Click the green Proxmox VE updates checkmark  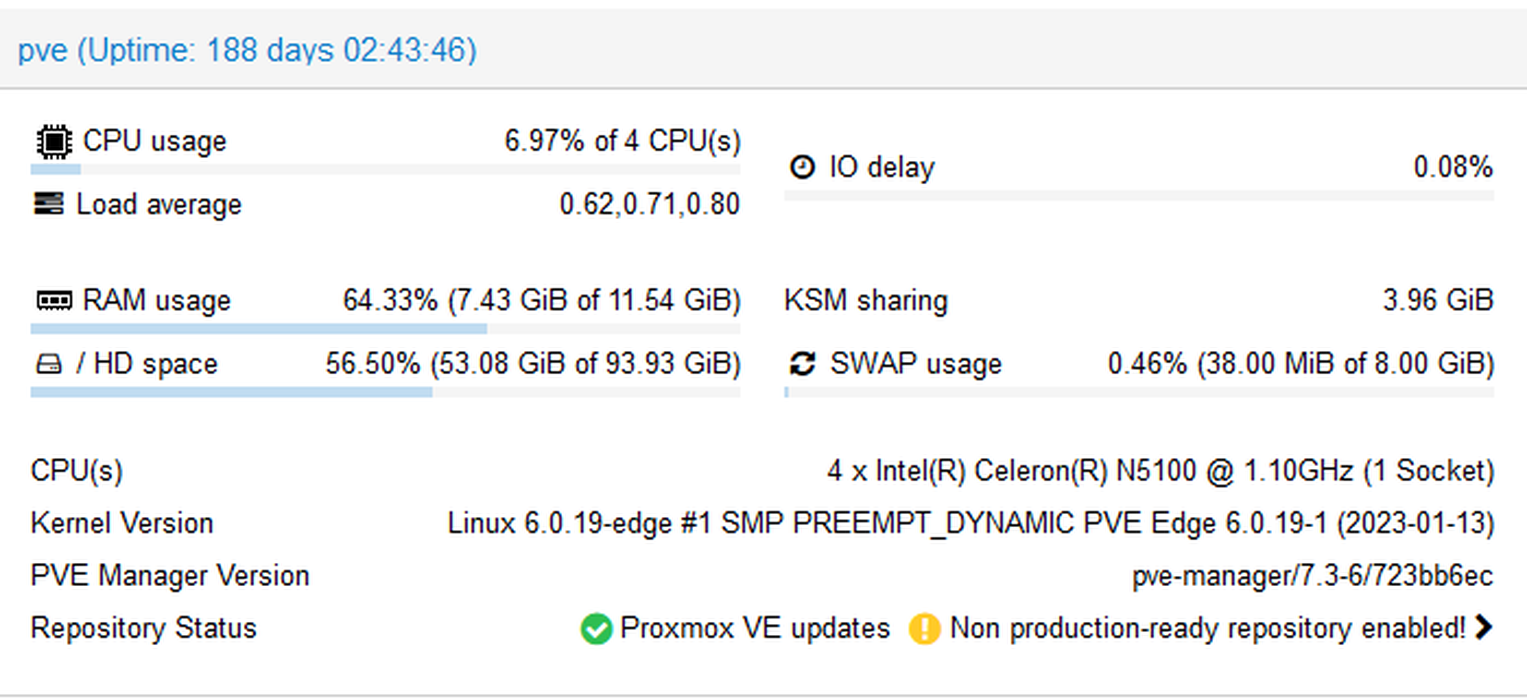(x=596, y=629)
